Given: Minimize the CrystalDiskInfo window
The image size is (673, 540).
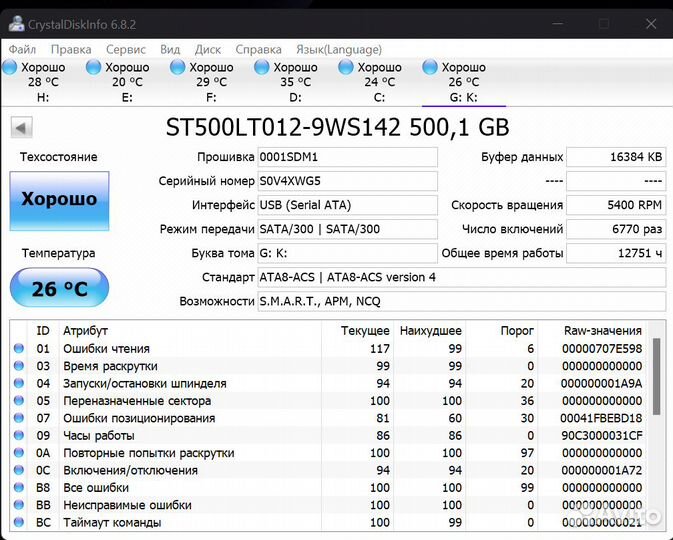Looking at the screenshot, I should tap(558, 24).
